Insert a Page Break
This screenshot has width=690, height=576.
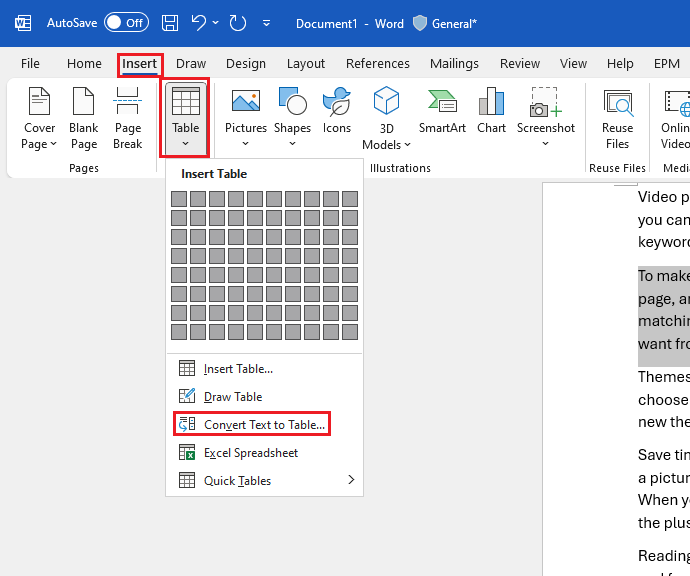pos(128,118)
